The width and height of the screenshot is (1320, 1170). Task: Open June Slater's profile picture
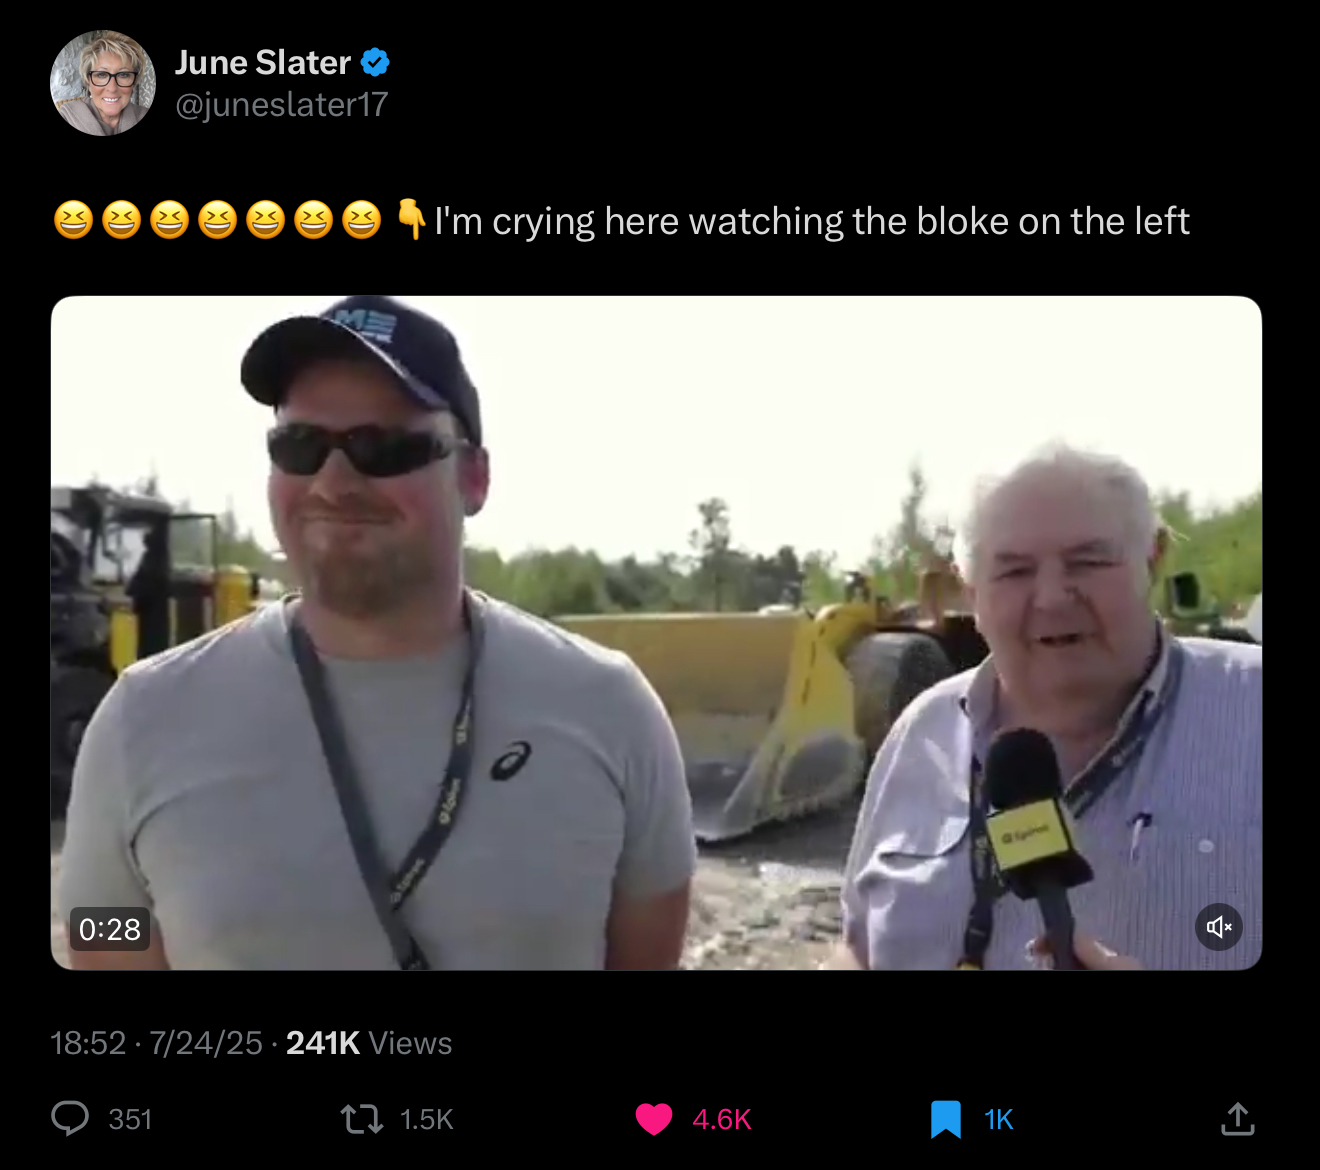pos(103,83)
